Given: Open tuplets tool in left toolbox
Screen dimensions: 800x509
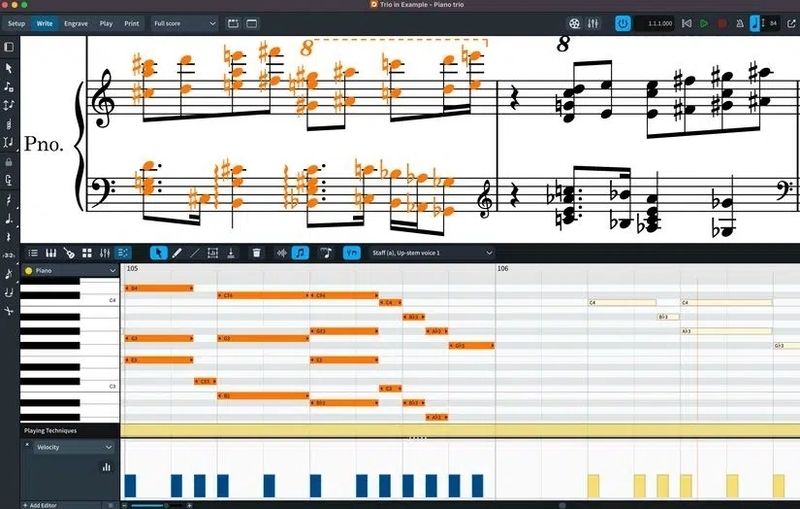Looking at the screenshot, I should pos(9,255).
